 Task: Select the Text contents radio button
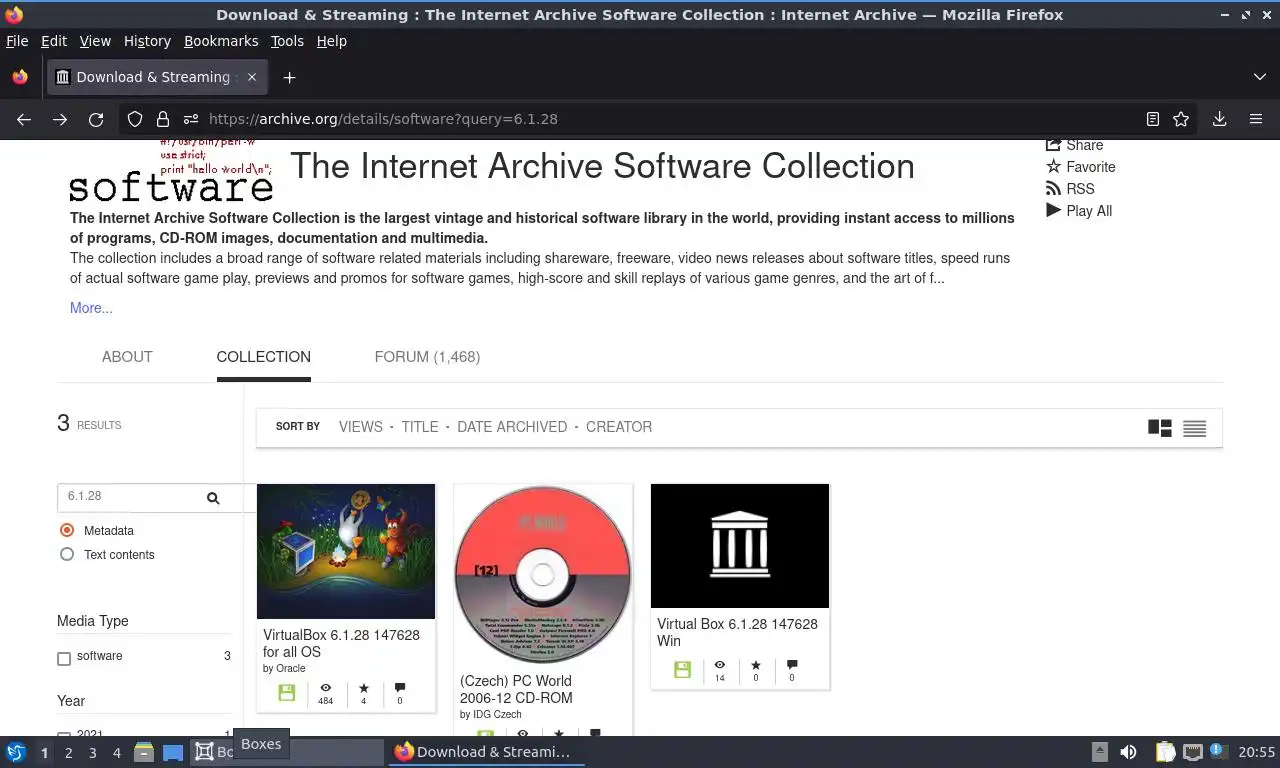tap(67, 554)
